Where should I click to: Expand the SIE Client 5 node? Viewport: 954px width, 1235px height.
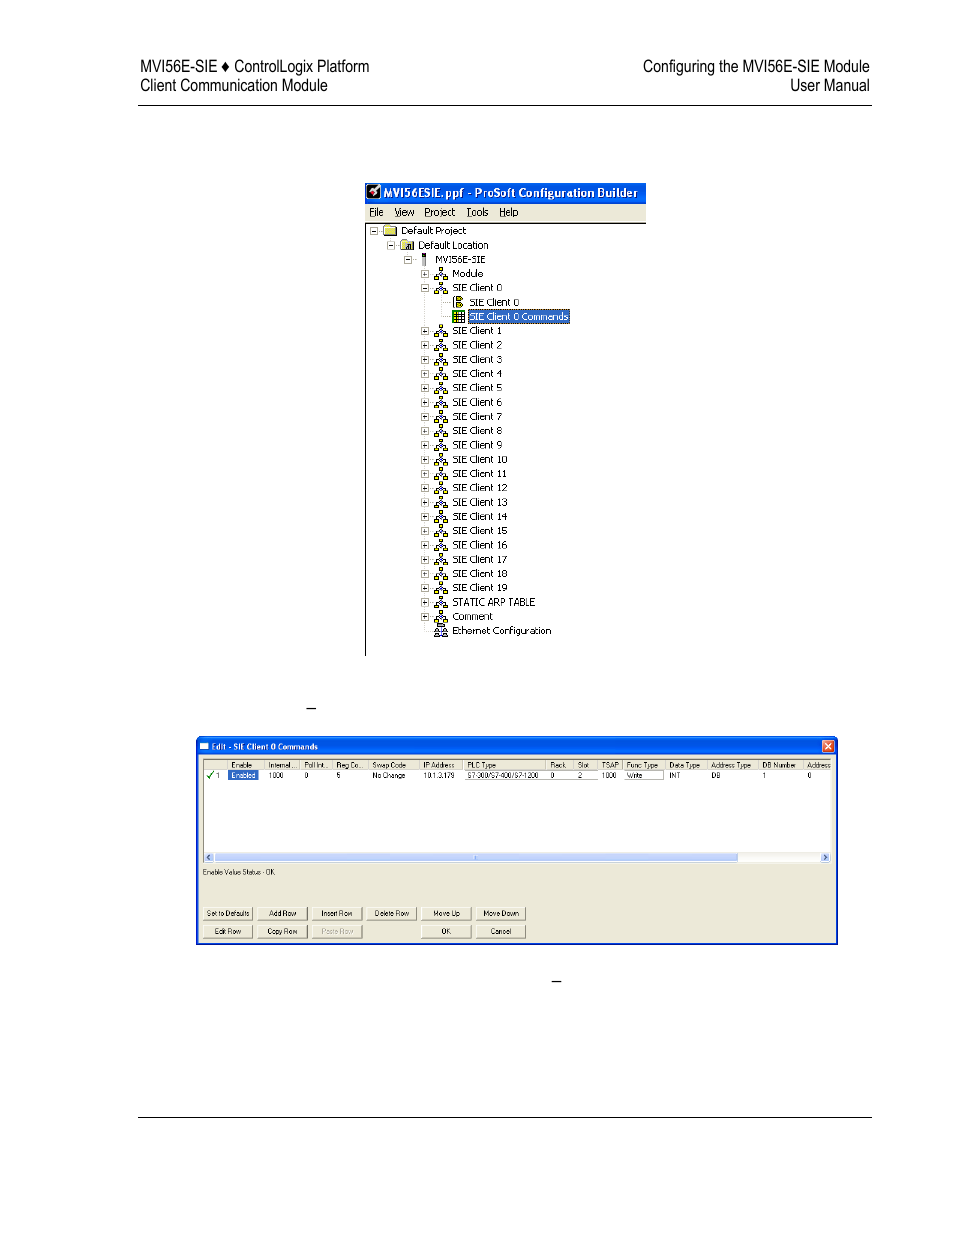tap(425, 388)
